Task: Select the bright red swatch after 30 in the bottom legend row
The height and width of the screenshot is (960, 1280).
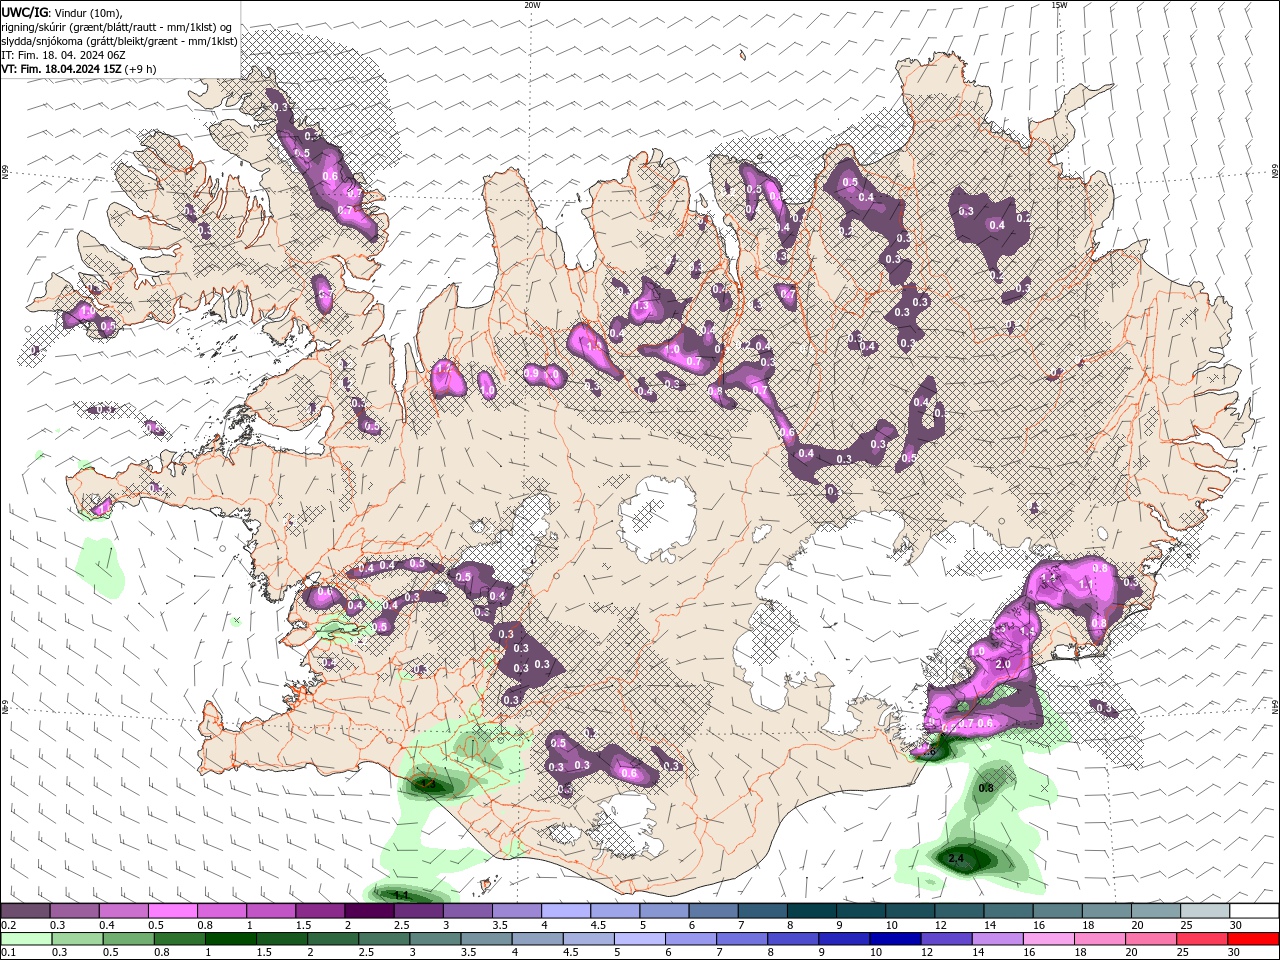Action: pos(1253,939)
